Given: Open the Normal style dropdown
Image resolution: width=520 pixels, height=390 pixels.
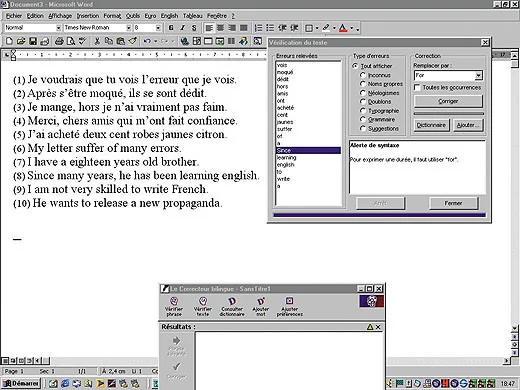Looking at the screenshot, I should [x=58, y=28].
